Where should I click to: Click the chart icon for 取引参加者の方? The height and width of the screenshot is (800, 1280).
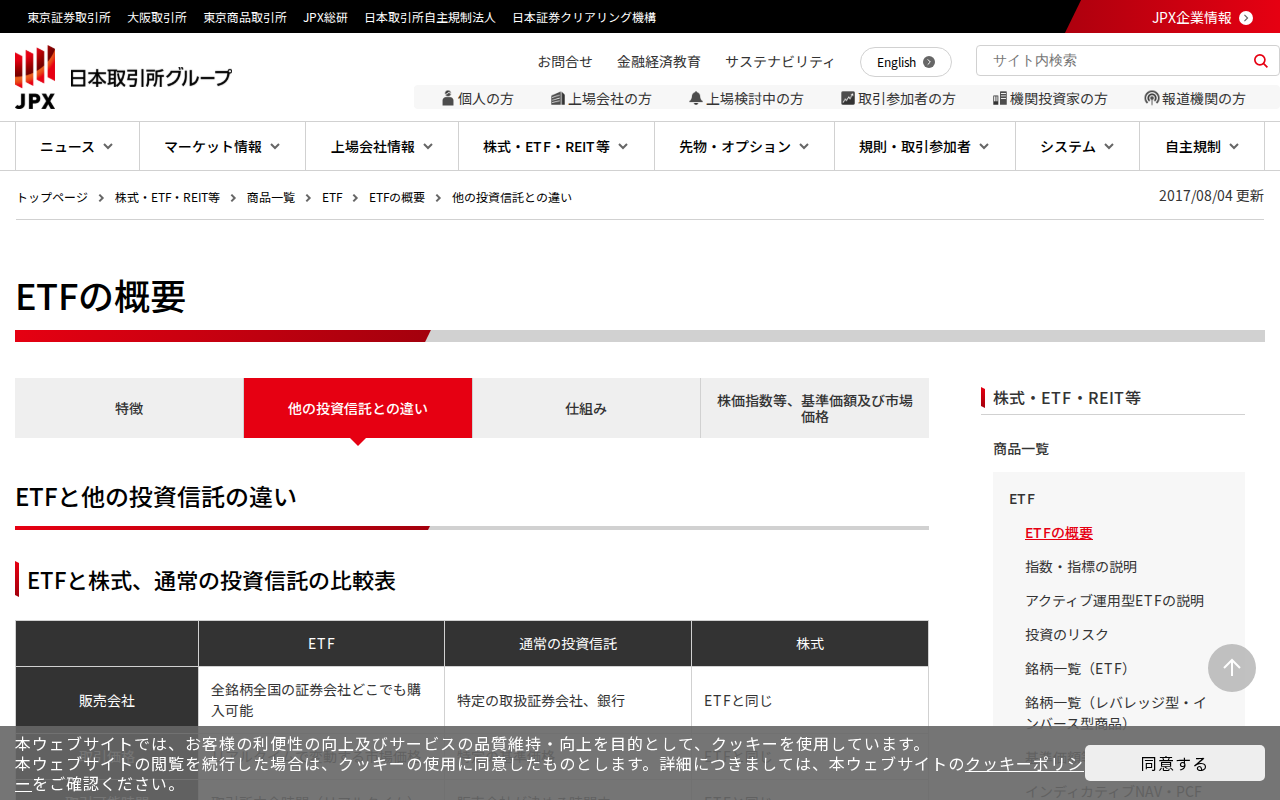pos(848,98)
